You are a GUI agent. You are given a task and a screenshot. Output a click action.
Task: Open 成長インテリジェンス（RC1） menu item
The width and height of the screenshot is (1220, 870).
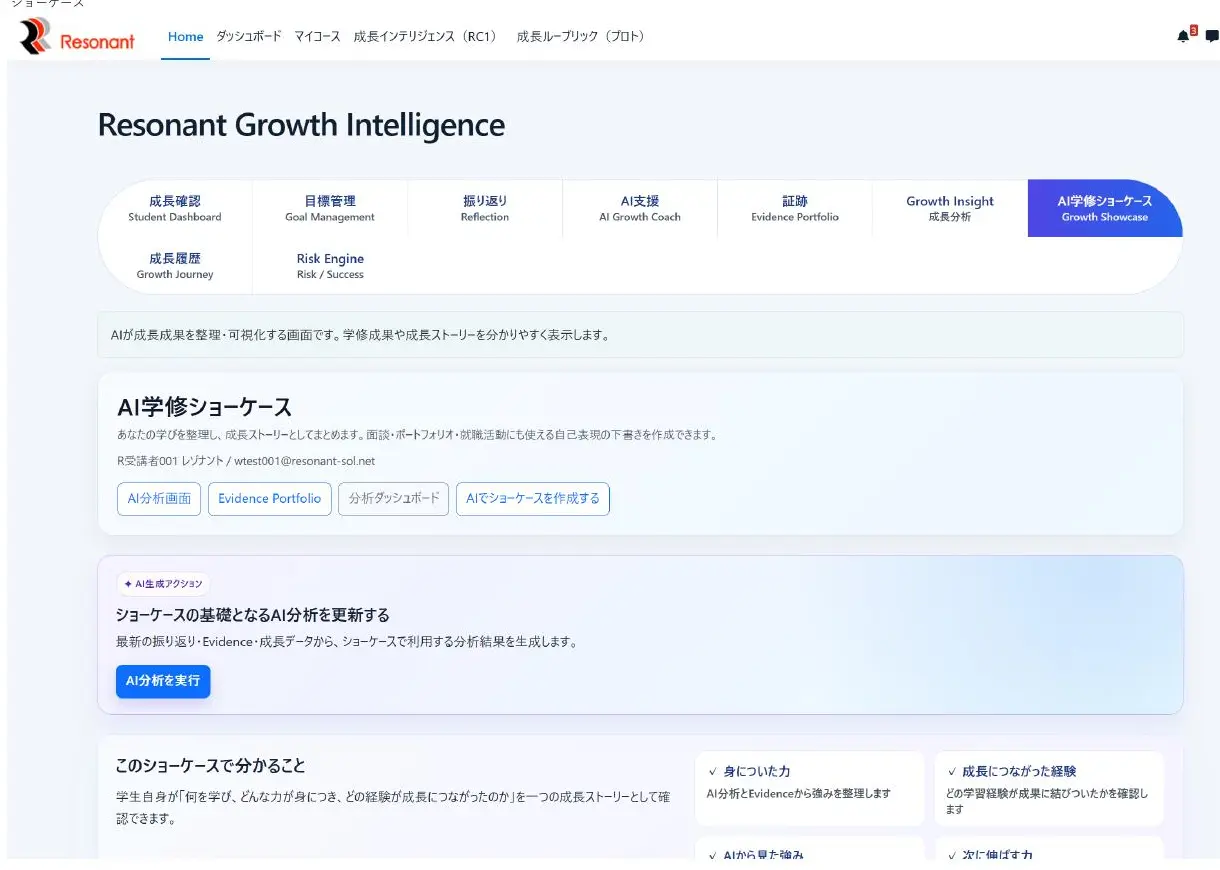click(427, 37)
